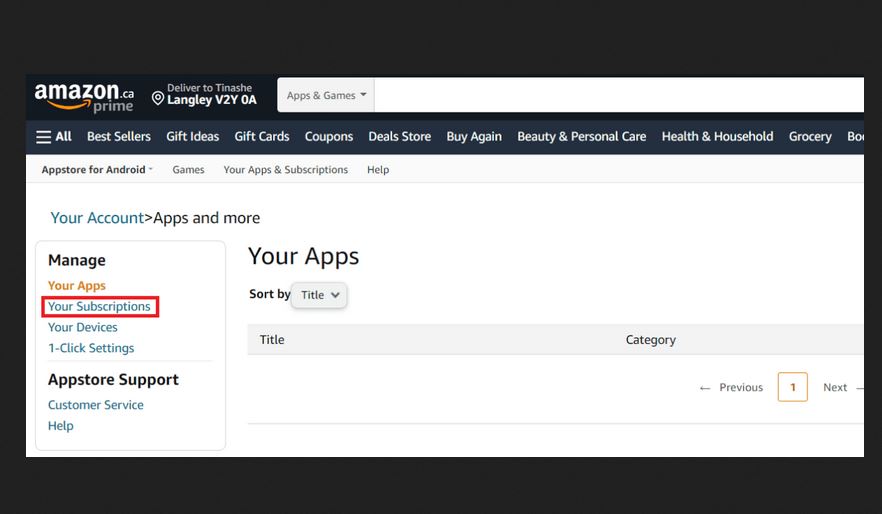This screenshot has height=514, width=882.
Task: Open Beauty & Personal Care
Action: tap(581, 137)
